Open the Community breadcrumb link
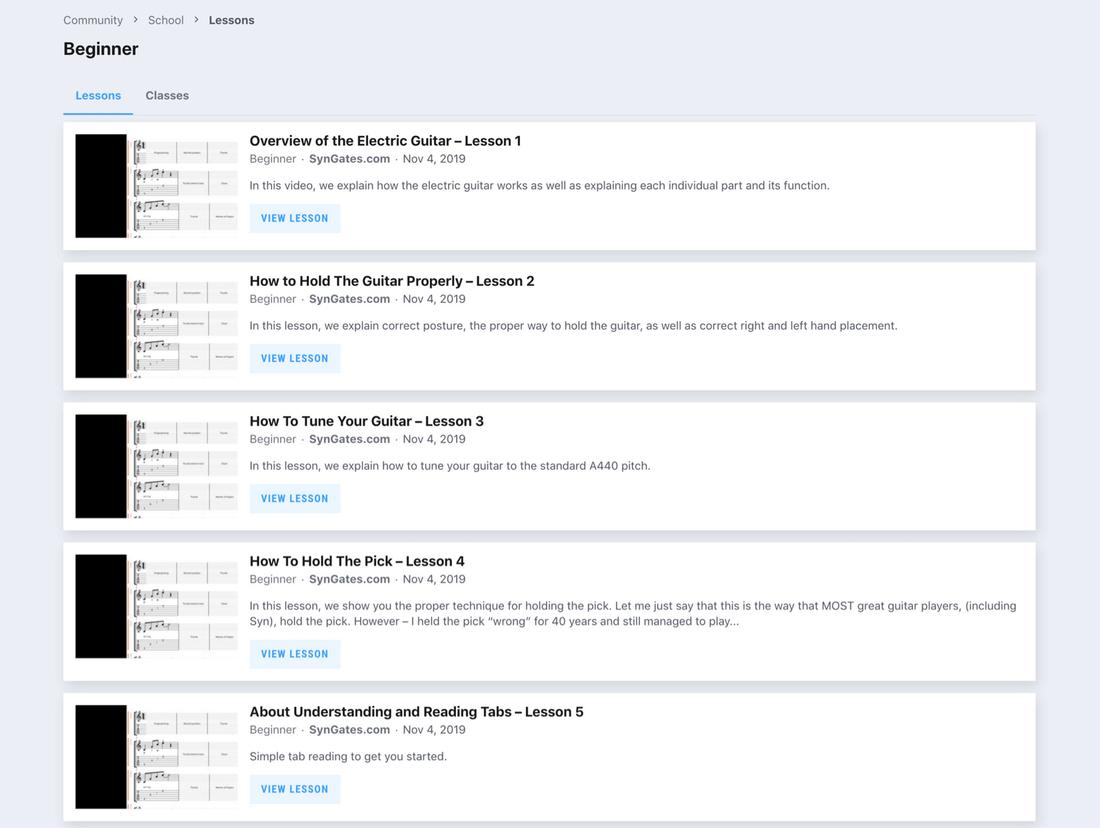 (92, 19)
